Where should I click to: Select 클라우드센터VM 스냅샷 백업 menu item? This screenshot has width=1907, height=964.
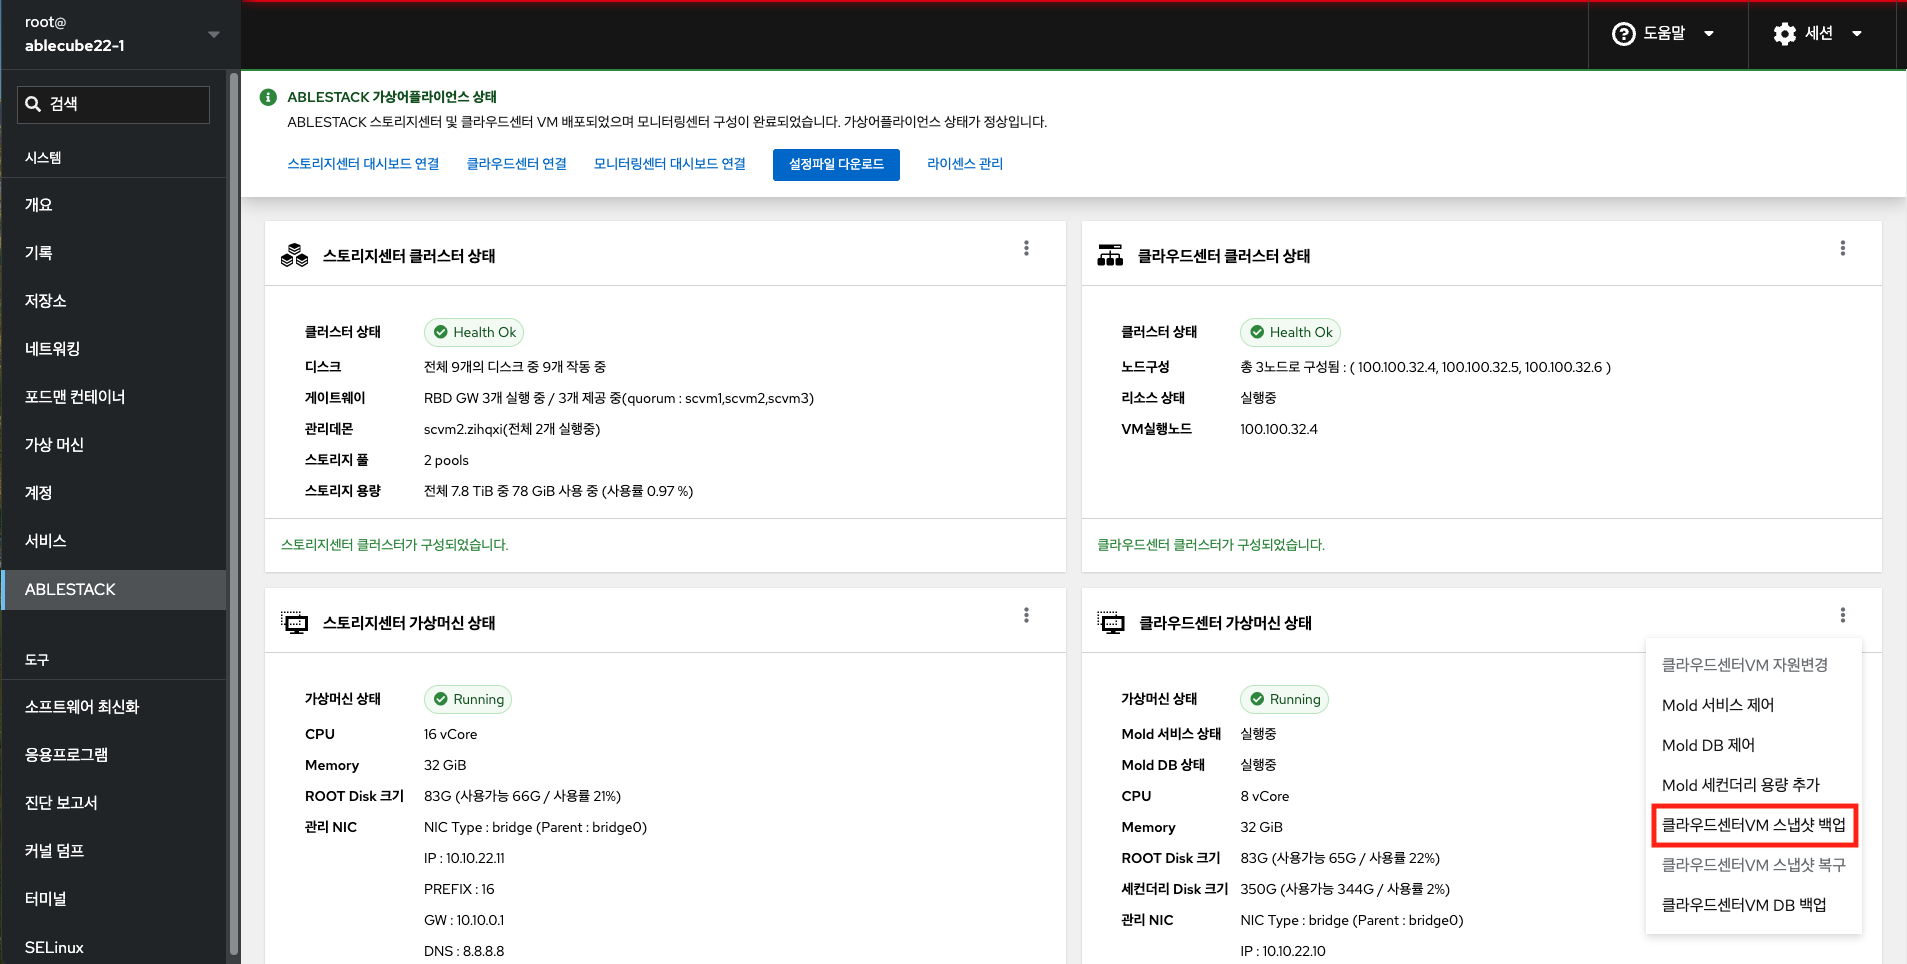[1753, 825]
